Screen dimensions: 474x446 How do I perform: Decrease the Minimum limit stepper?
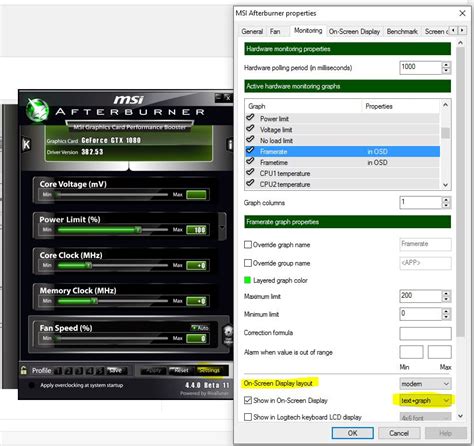pos(446,317)
